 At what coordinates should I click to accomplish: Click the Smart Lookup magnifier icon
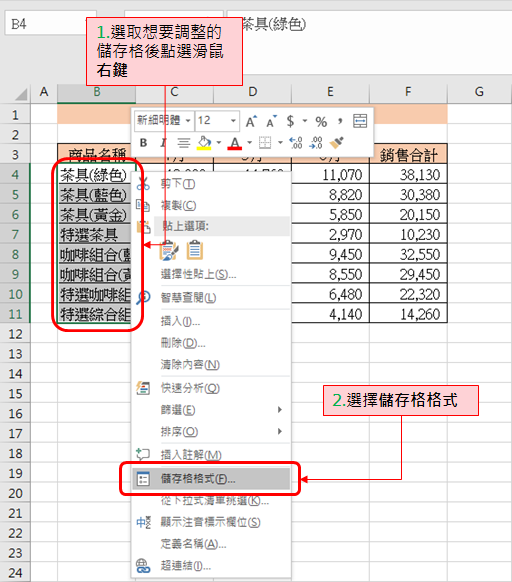pos(143,297)
